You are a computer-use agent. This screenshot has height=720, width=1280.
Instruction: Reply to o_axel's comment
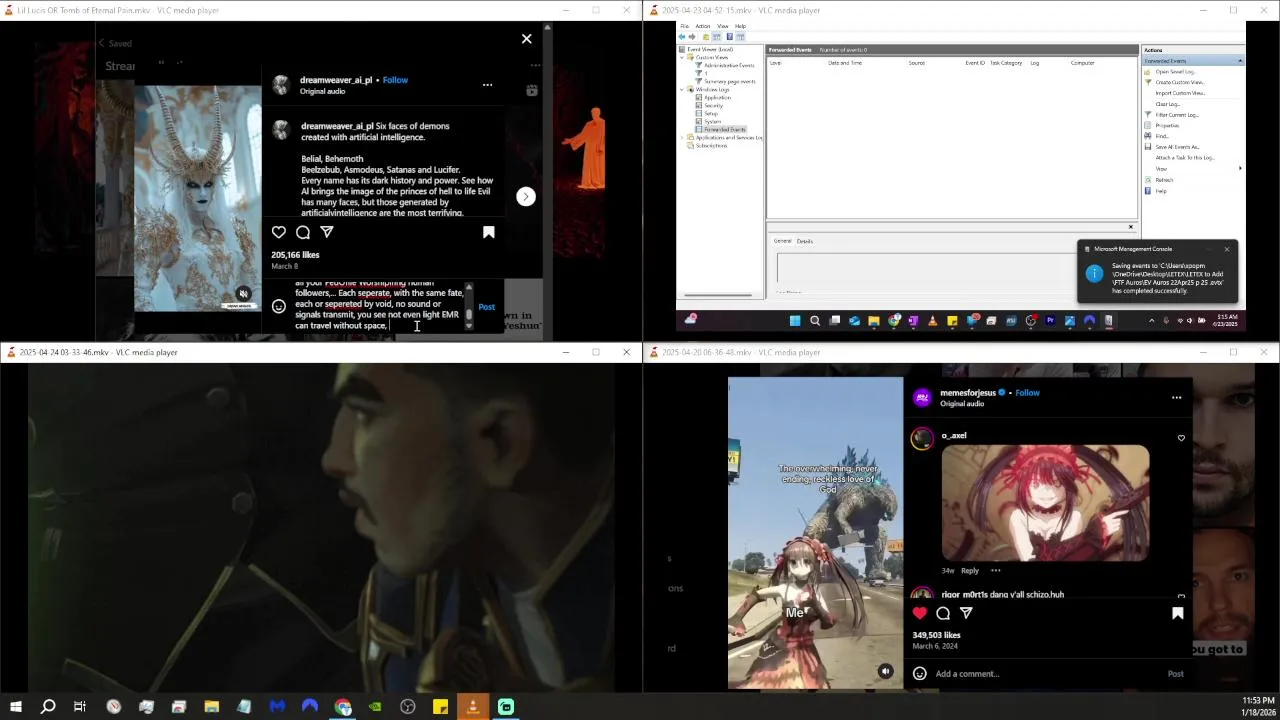tap(970, 571)
